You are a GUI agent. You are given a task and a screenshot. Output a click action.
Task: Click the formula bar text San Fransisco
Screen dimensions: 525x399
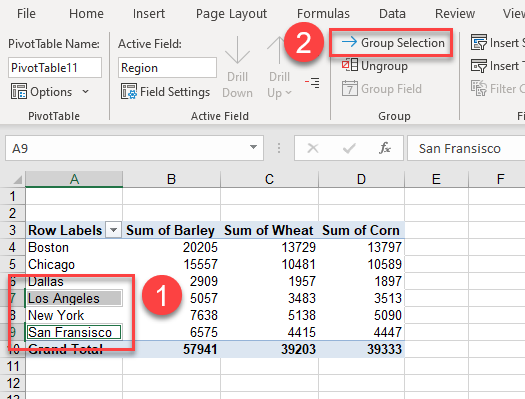tap(459, 148)
